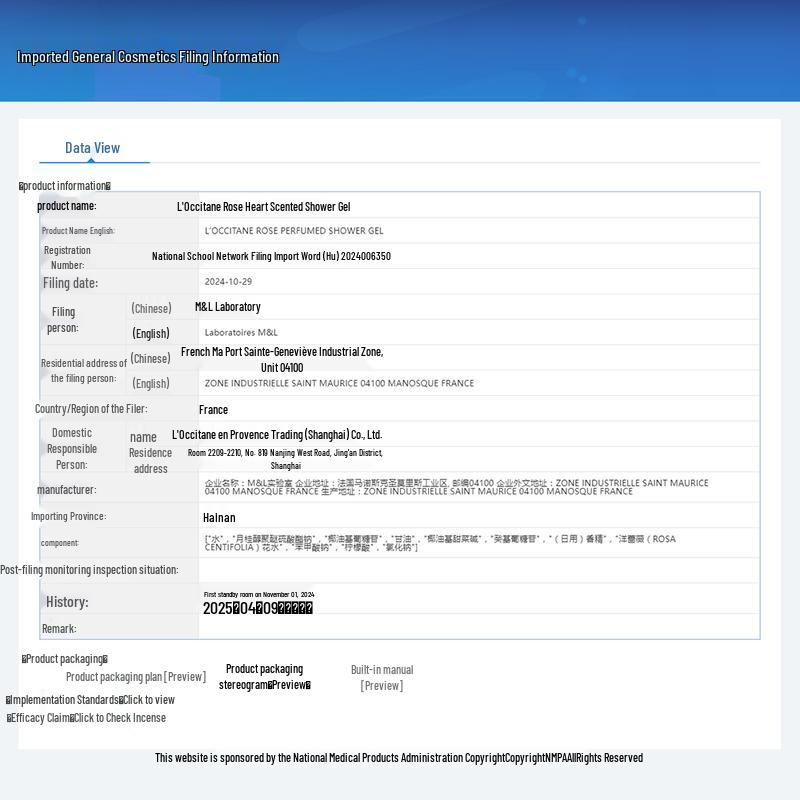Select the ZONE INDUSTRIELLE SAINT MAURICE English address
The image size is (800, 800).
339,383
